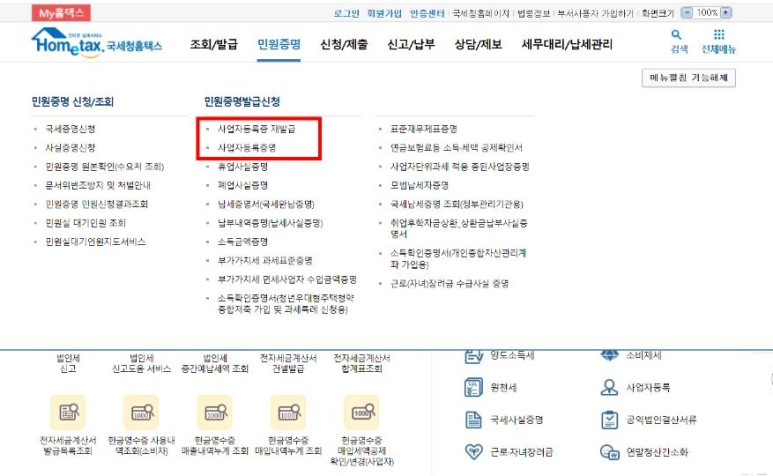Screen dimensions: 773x476
Task: Open 민원증명 민원신청결과조회
Action: pyautogui.click(x=97, y=204)
